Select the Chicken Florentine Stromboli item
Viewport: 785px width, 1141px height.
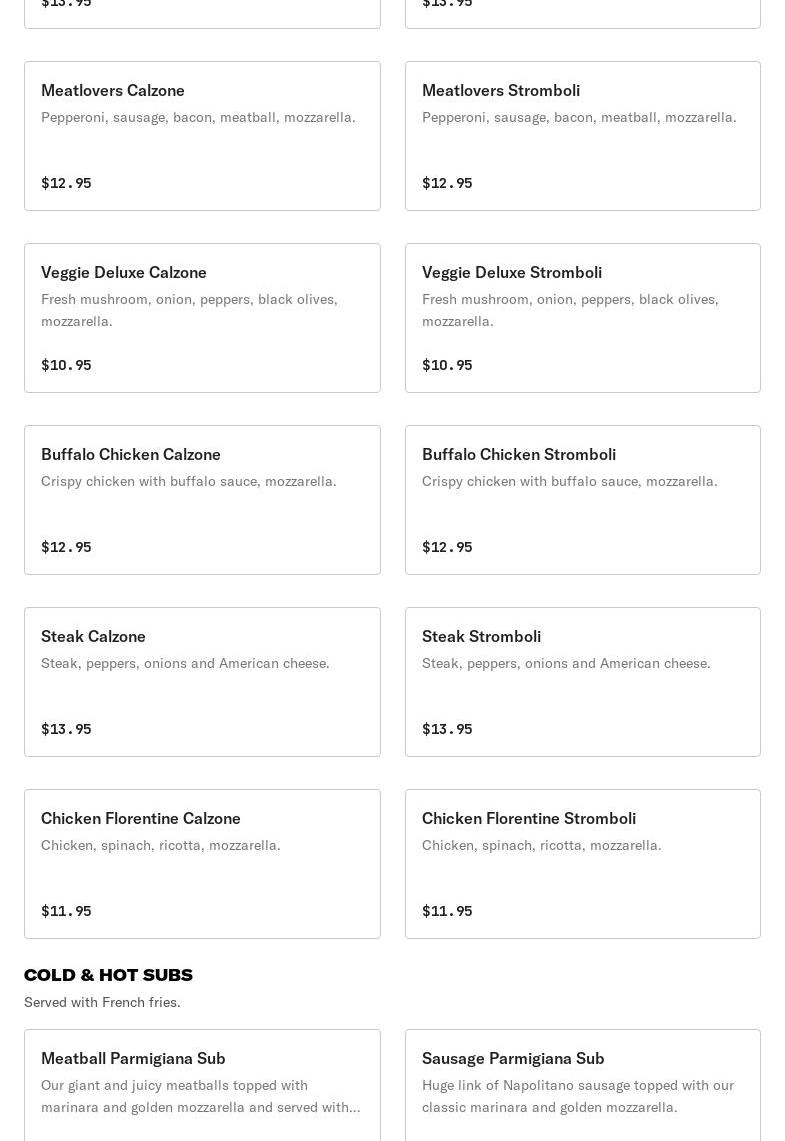pyautogui.click(x=582, y=864)
